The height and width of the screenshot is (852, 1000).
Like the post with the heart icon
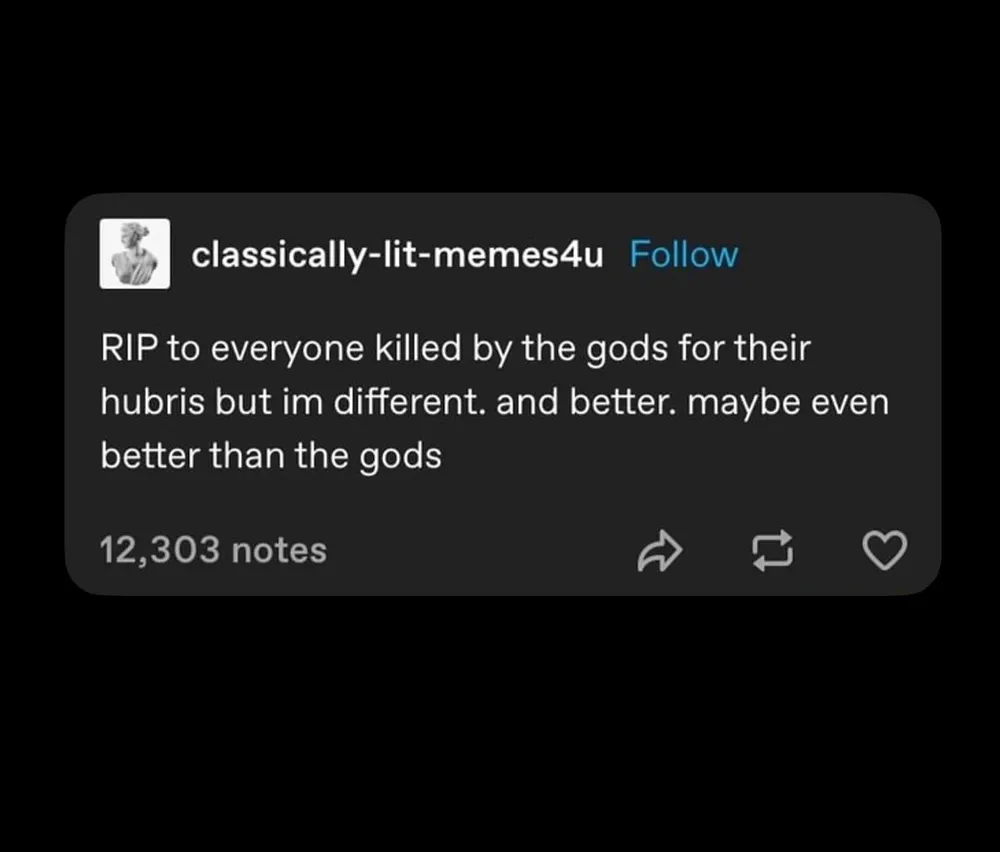pyautogui.click(x=885, y=550)
